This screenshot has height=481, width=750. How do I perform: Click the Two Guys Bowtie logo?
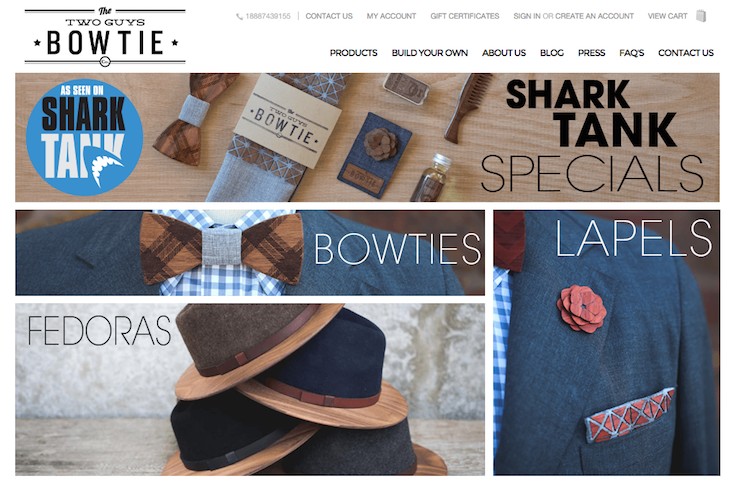pos(105,36)
